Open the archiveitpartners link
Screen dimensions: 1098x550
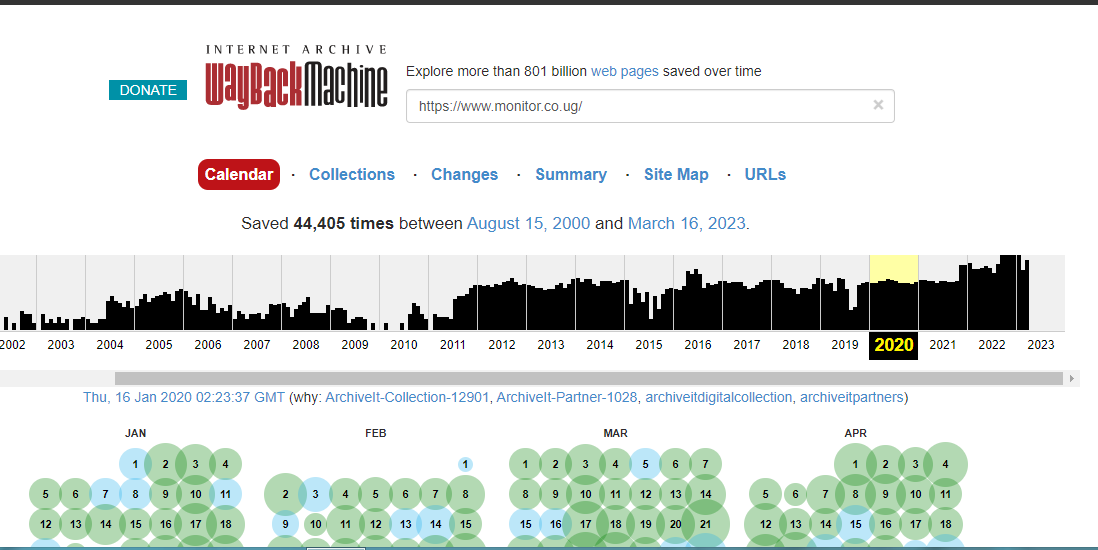click(852, 397)
